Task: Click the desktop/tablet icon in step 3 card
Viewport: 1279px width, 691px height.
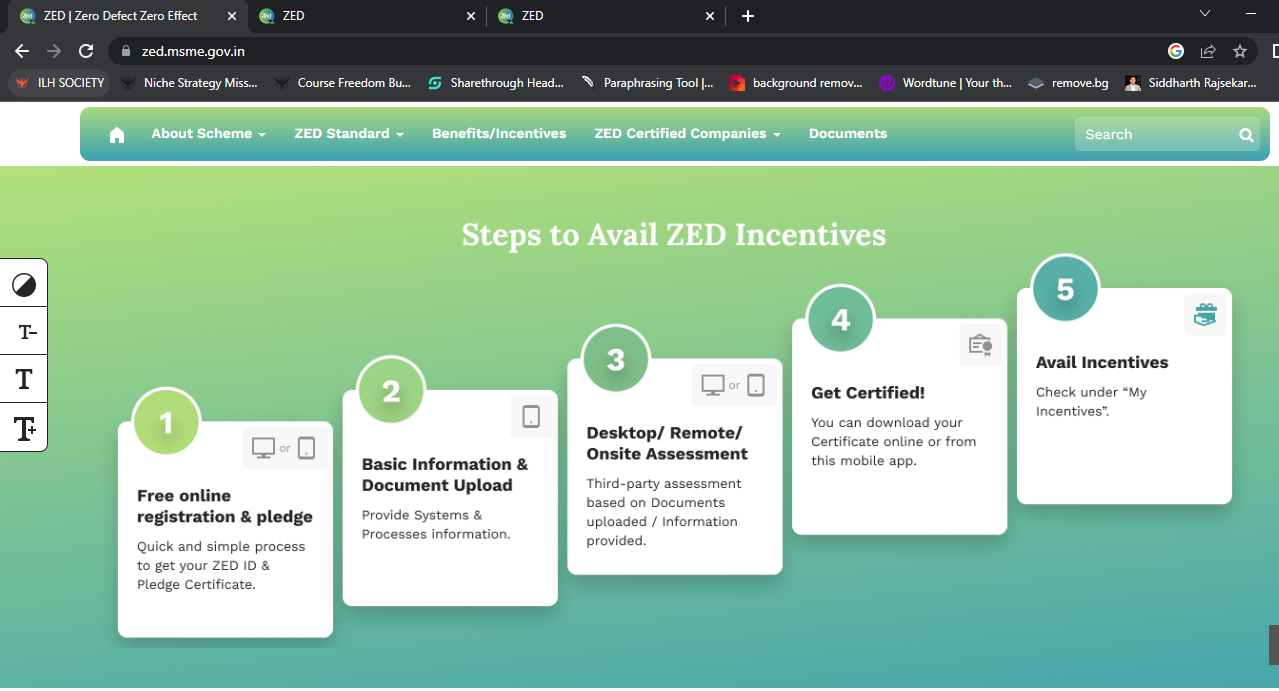Action: (734, 385)
